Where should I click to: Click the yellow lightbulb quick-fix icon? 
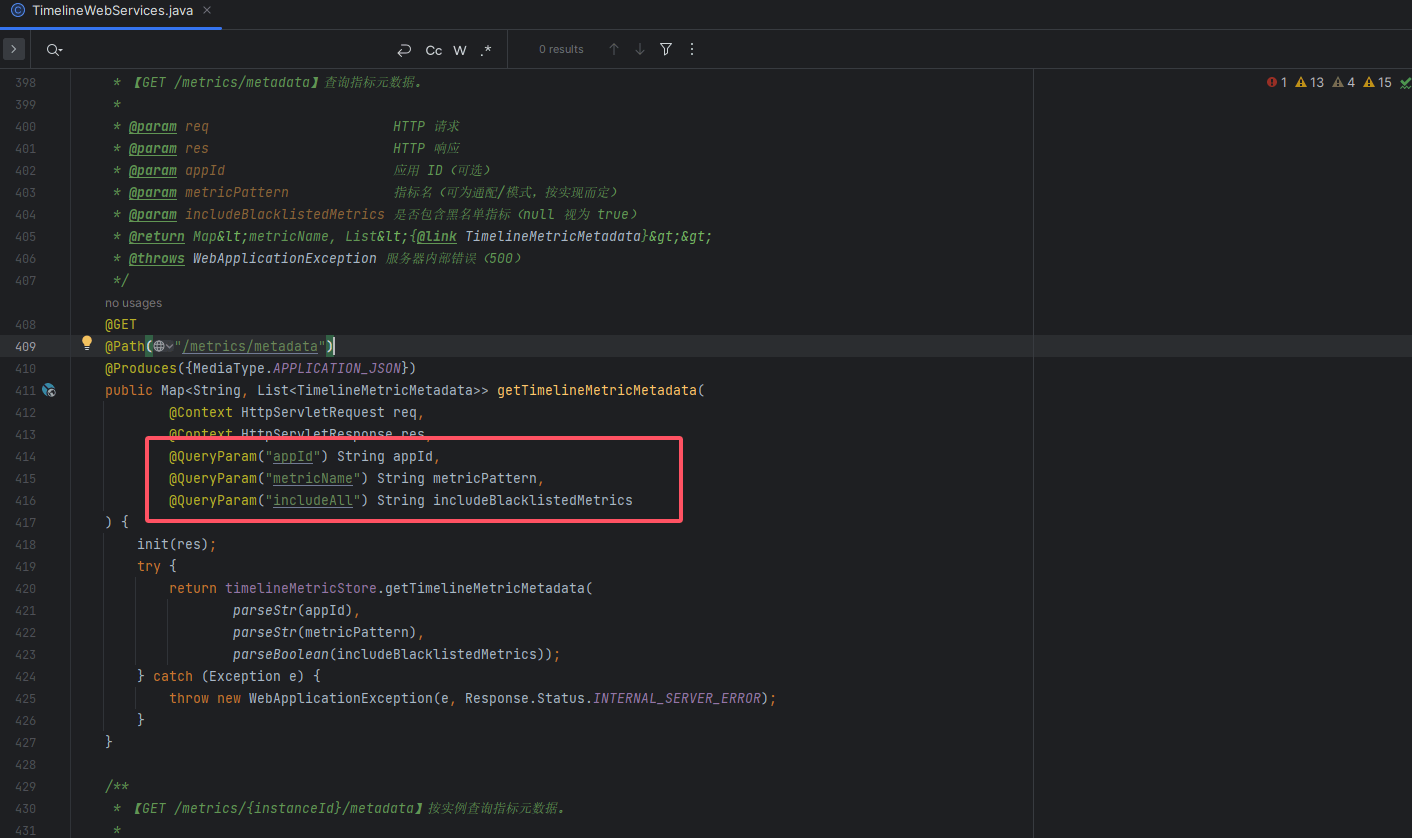click(x=87, y=345)
